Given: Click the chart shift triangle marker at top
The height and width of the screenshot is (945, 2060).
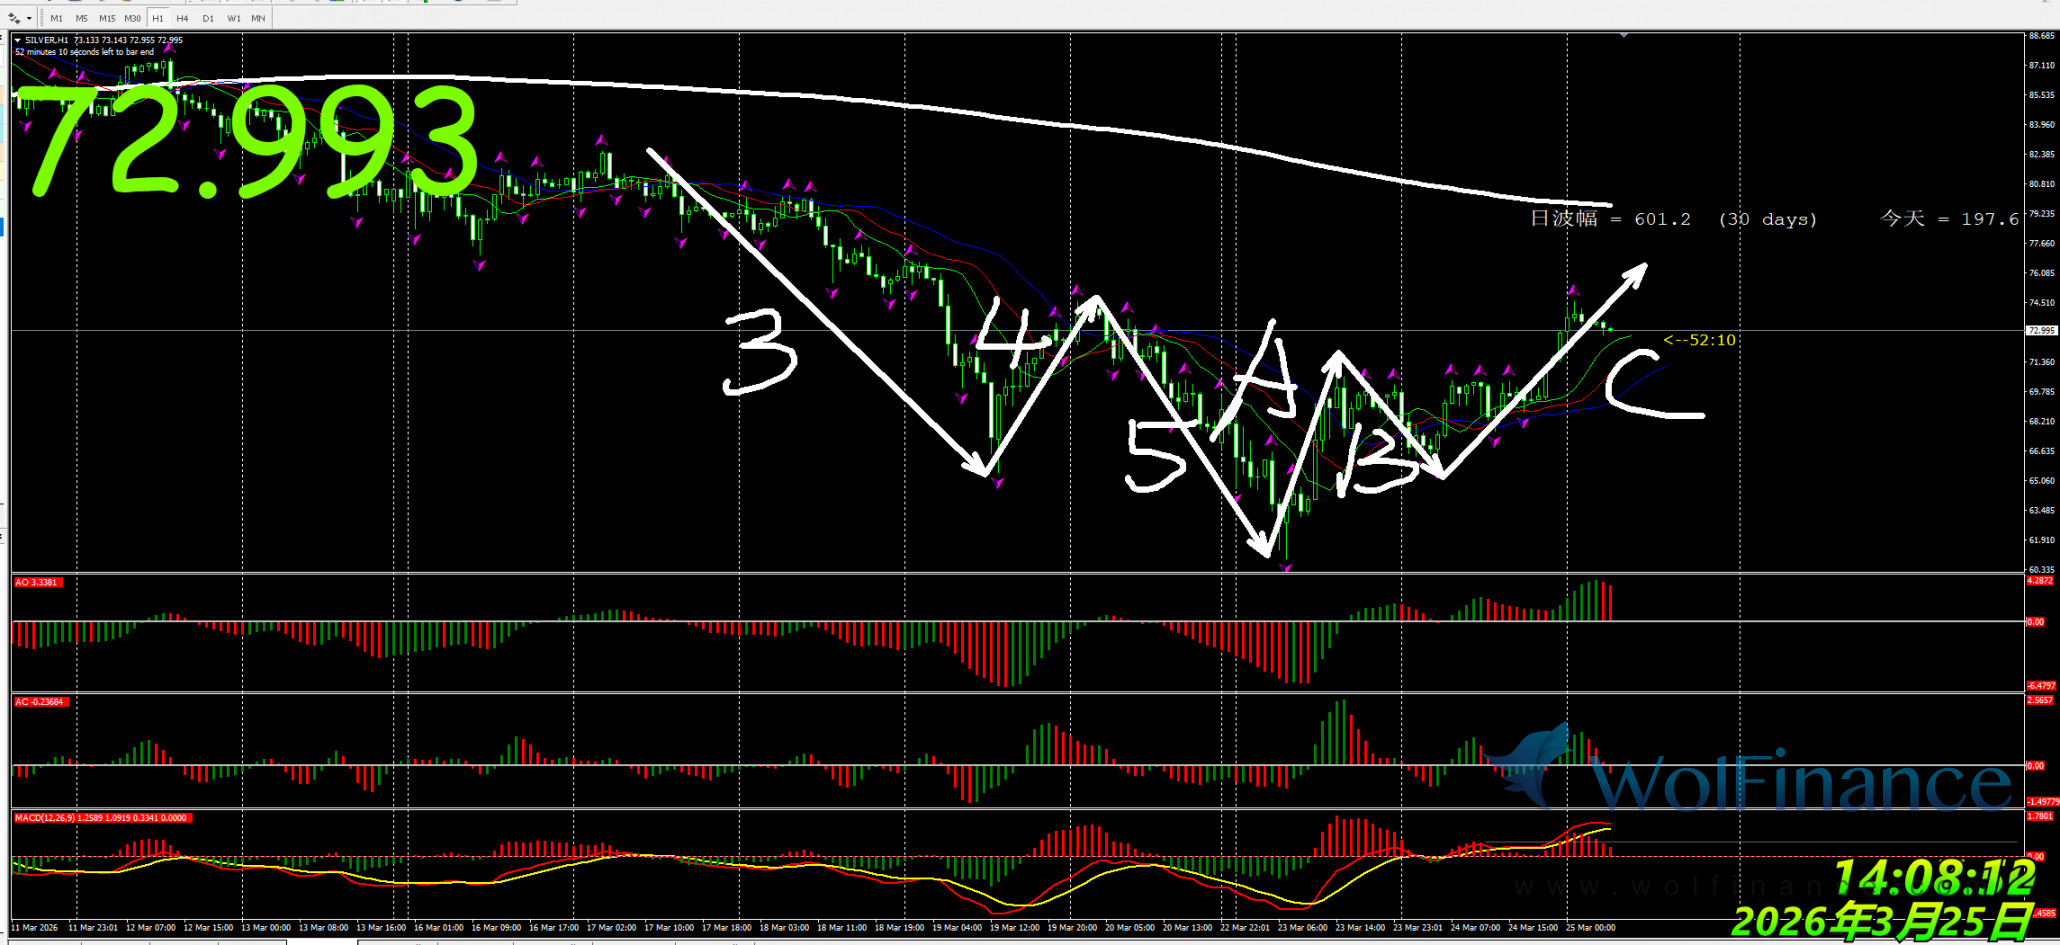Looking at the screenshot, I should pyautogui.click(x=1624, y=36).
